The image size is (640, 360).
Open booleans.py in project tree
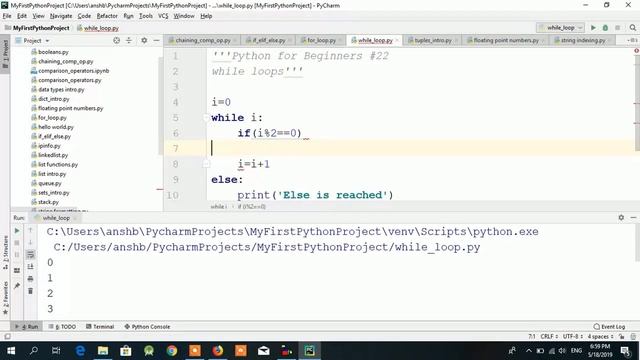[53, 52]
